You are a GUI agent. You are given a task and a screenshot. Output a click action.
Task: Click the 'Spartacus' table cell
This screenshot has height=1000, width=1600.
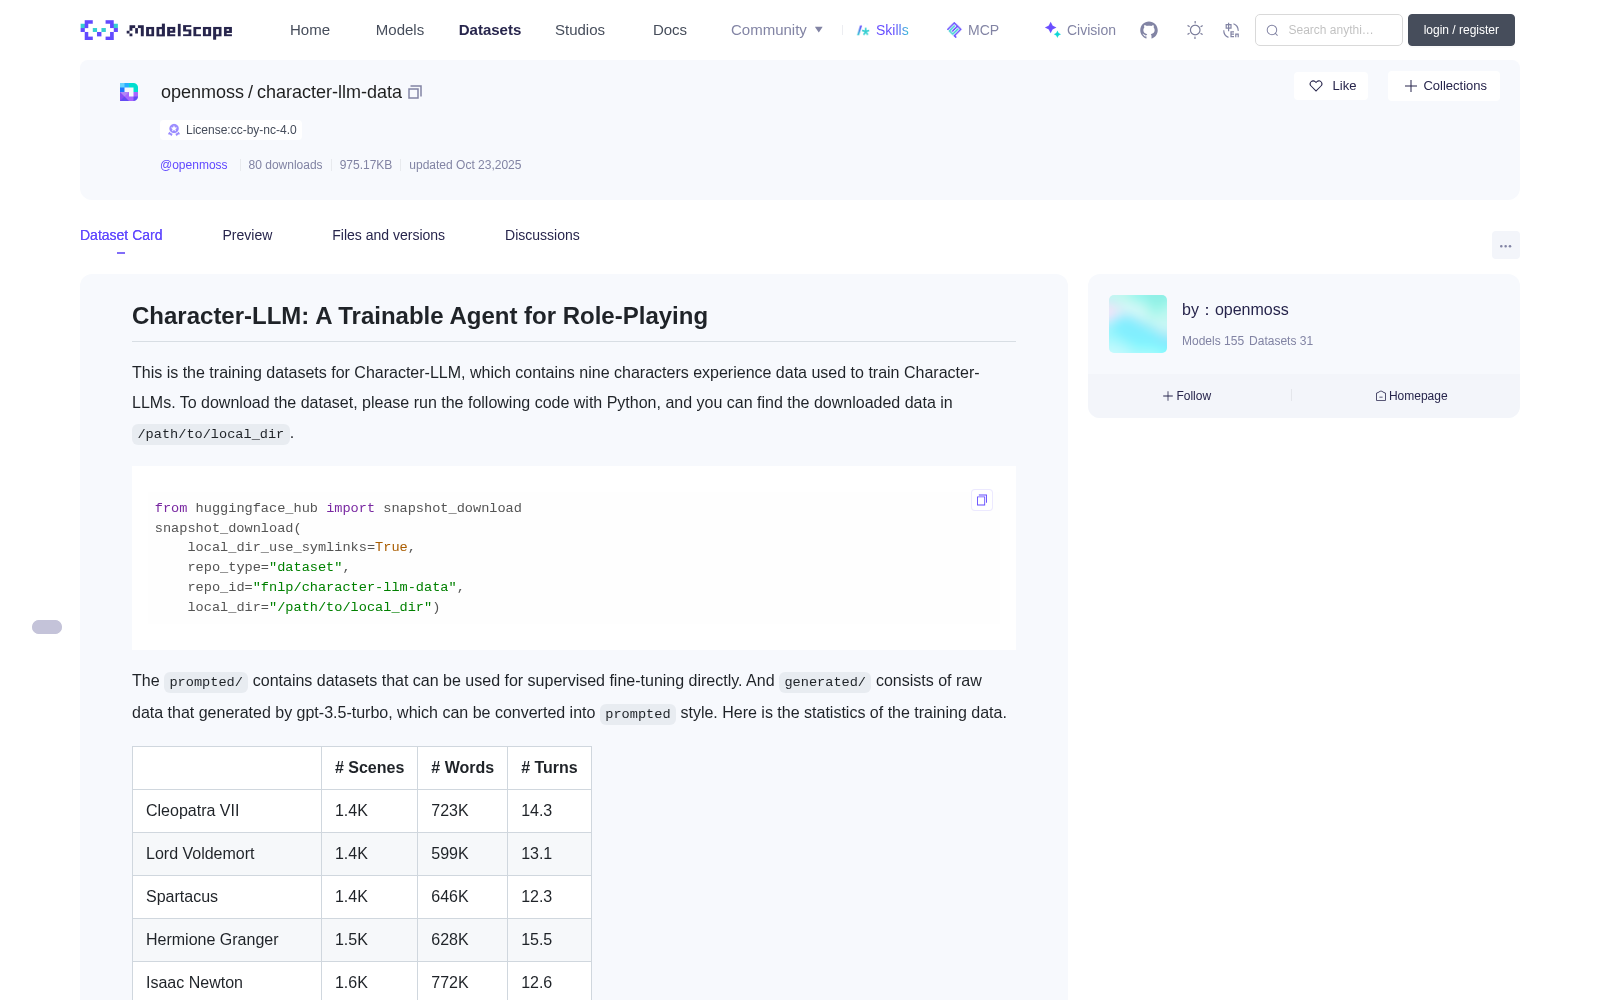(227, 897)
